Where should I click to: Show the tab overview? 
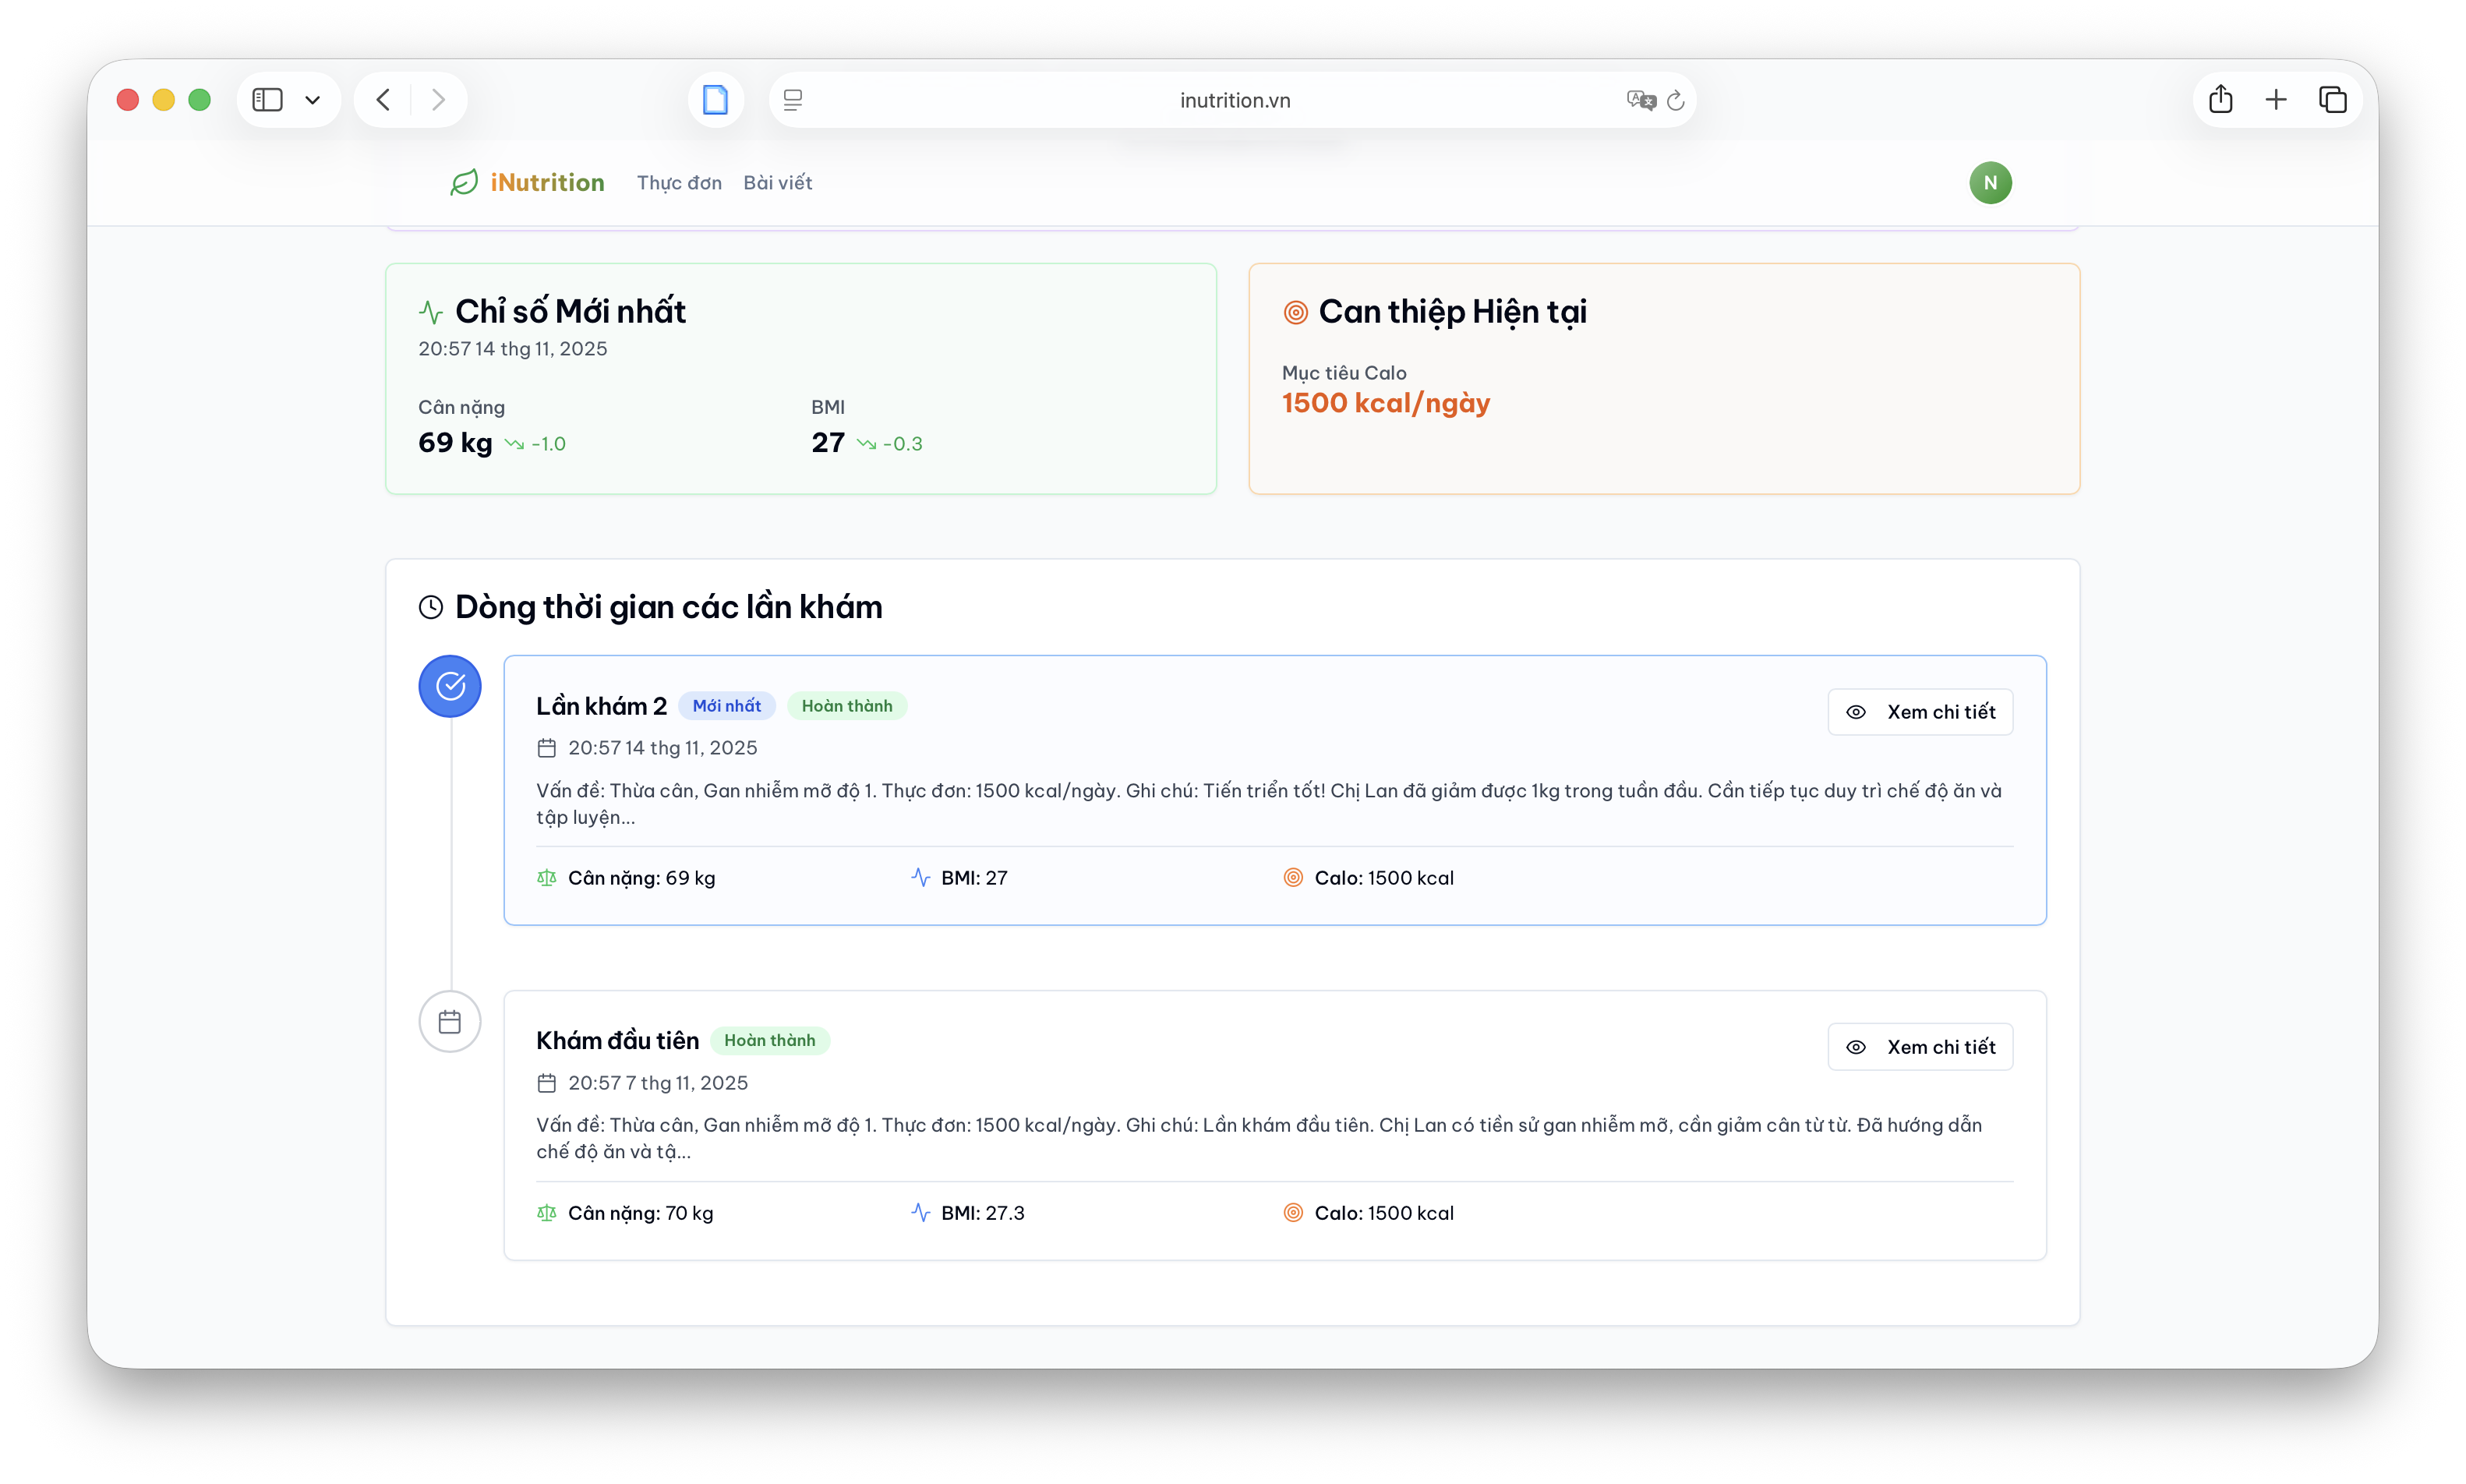click(2332, 100)
